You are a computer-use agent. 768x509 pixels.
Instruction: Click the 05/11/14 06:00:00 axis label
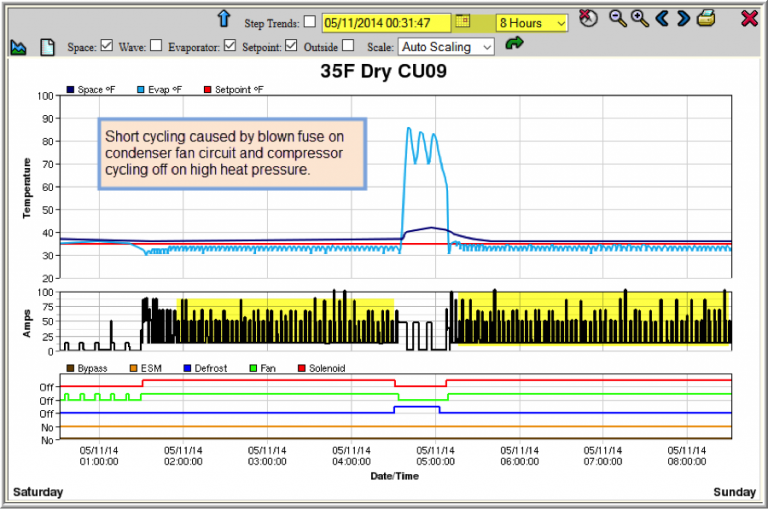[519, 456]
